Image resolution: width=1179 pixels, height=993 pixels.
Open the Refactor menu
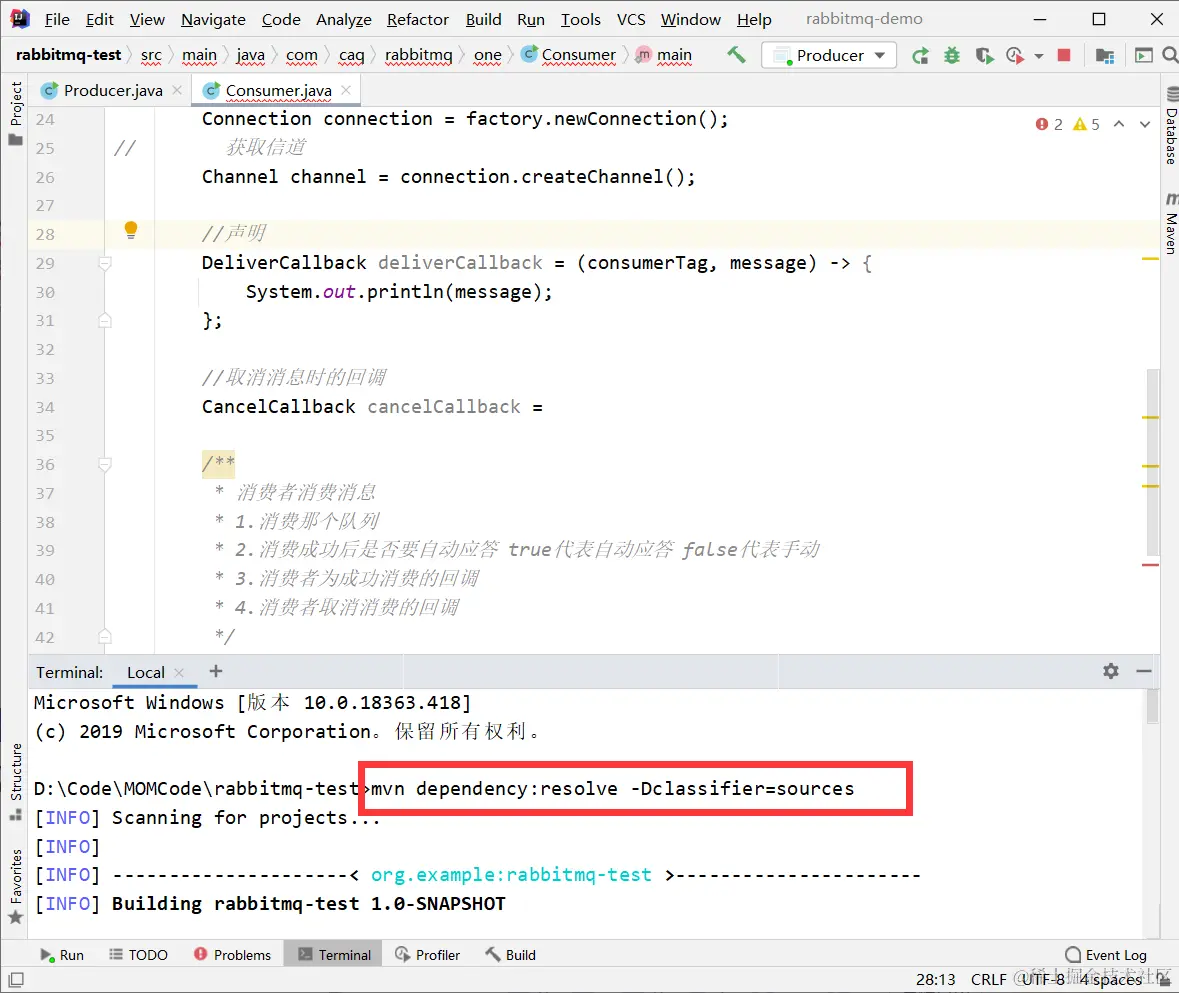tap(417, 20)
